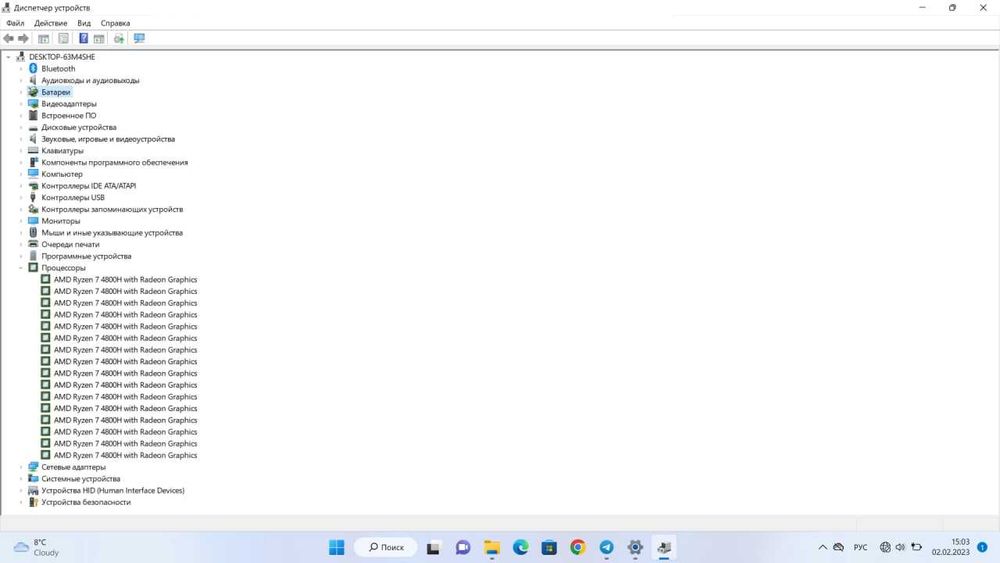Open Microsoft Edge from taskbar
Image resolution: width=1000 pixels, height=563 pixels.
(520, 547)
